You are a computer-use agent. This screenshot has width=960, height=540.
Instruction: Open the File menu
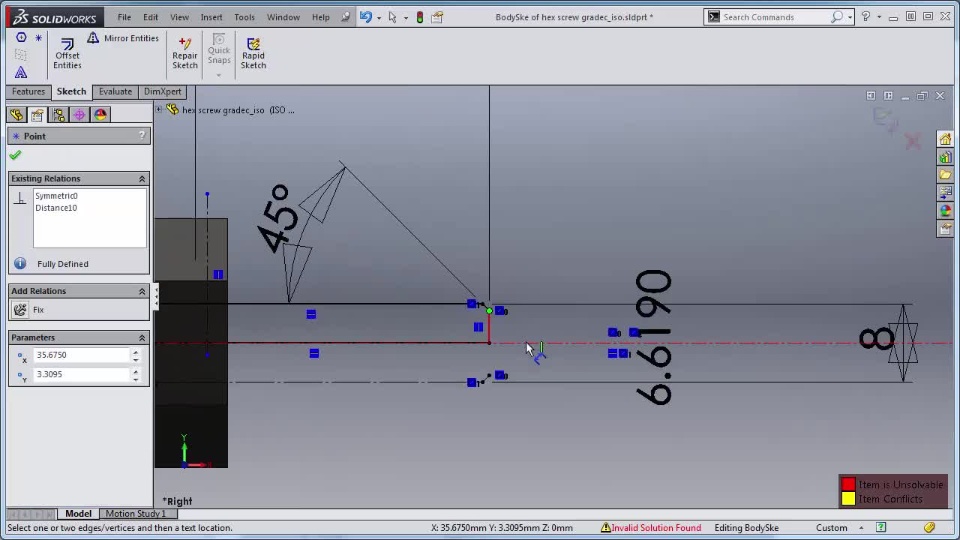tap(124, 17)
